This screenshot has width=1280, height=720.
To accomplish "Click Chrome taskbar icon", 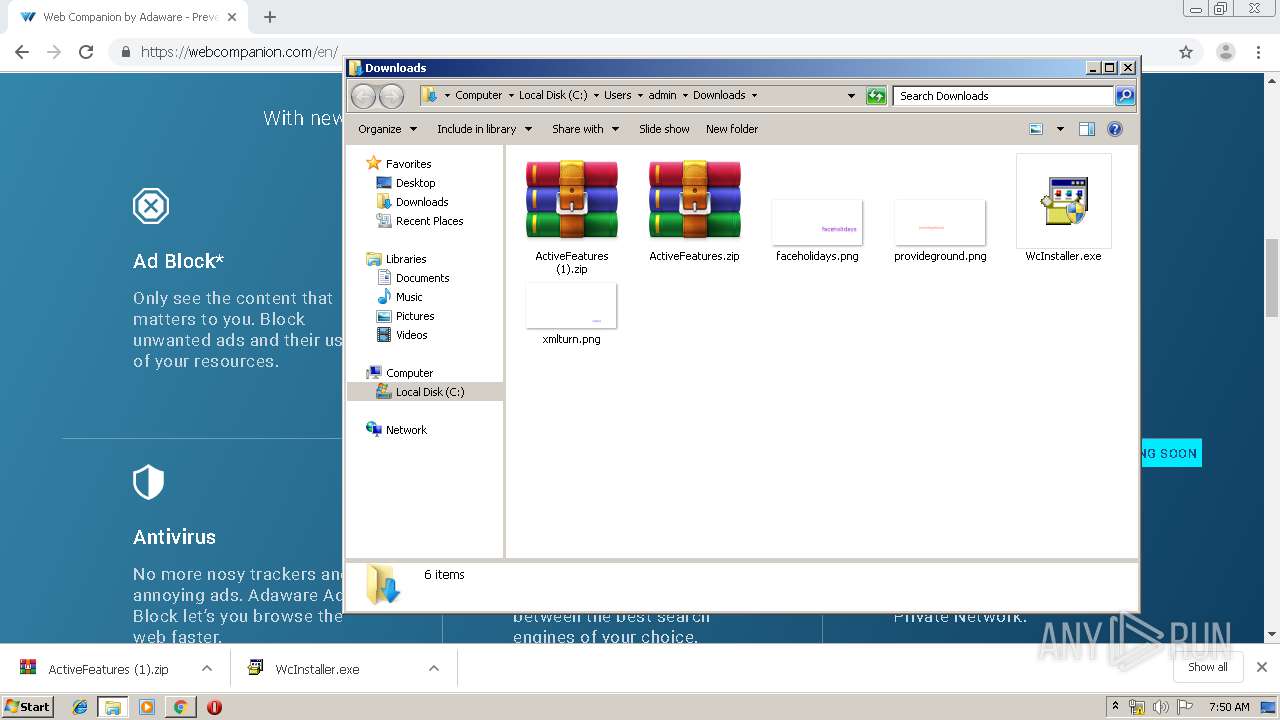I will 180,707.
